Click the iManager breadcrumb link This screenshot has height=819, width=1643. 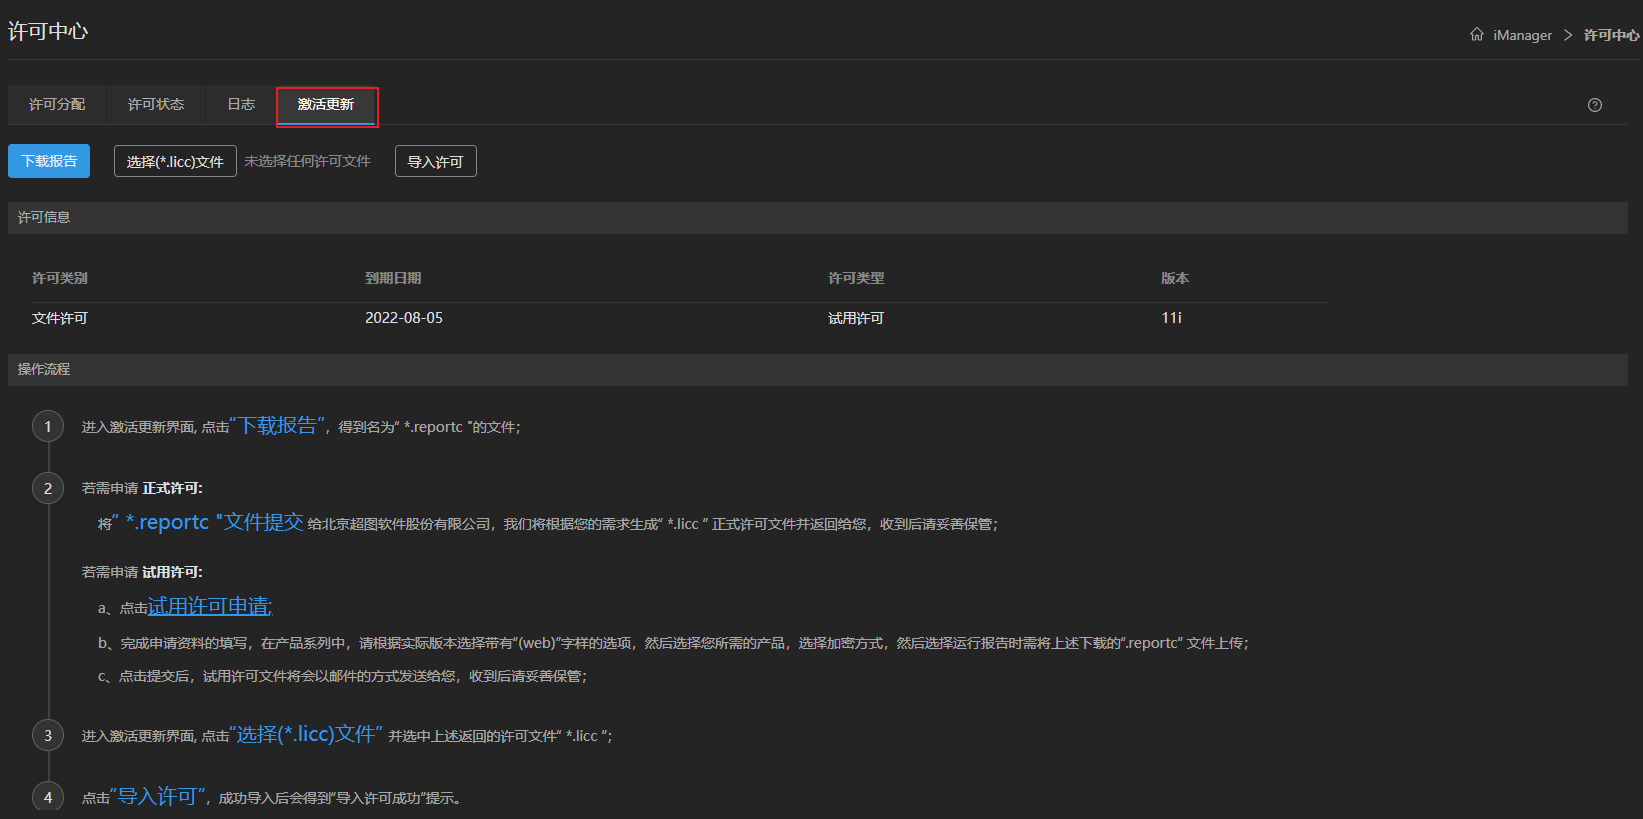pos(1522,35)
